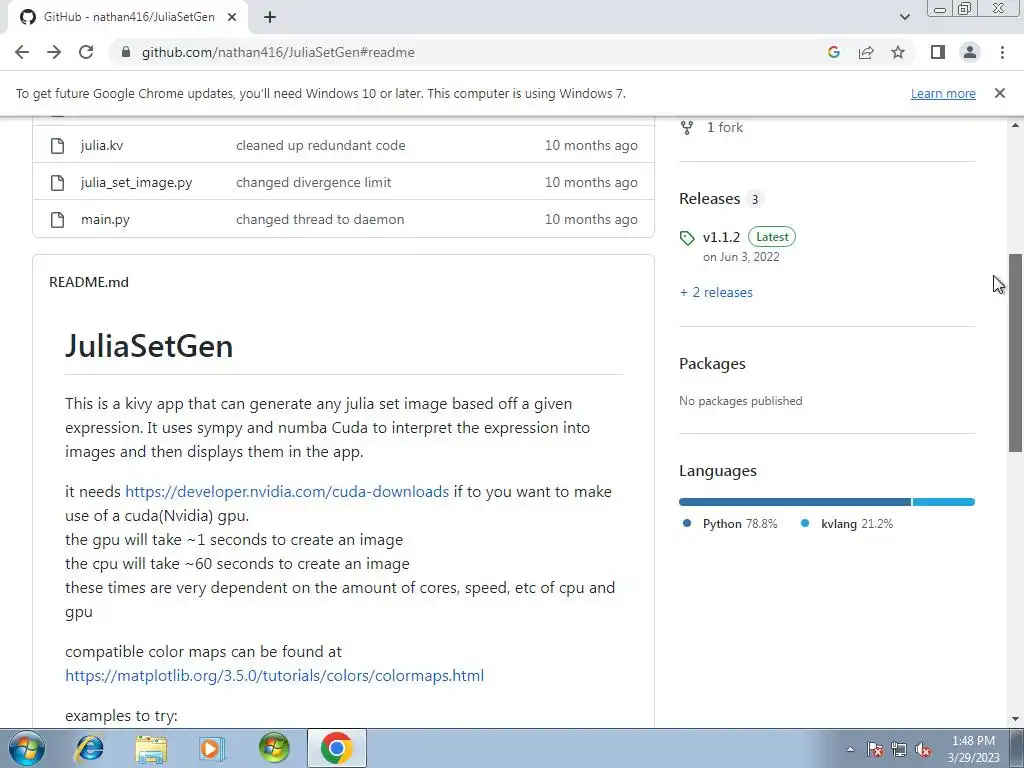Open the Chrome profile avatar

(x=970, y=52)
